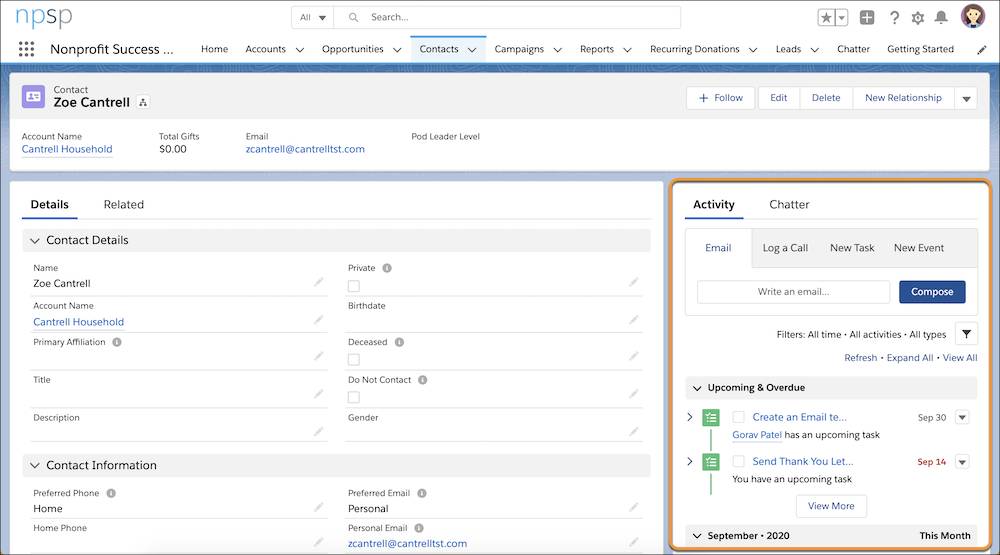Open the Chatter navigation tab

(x=853, y=49)
